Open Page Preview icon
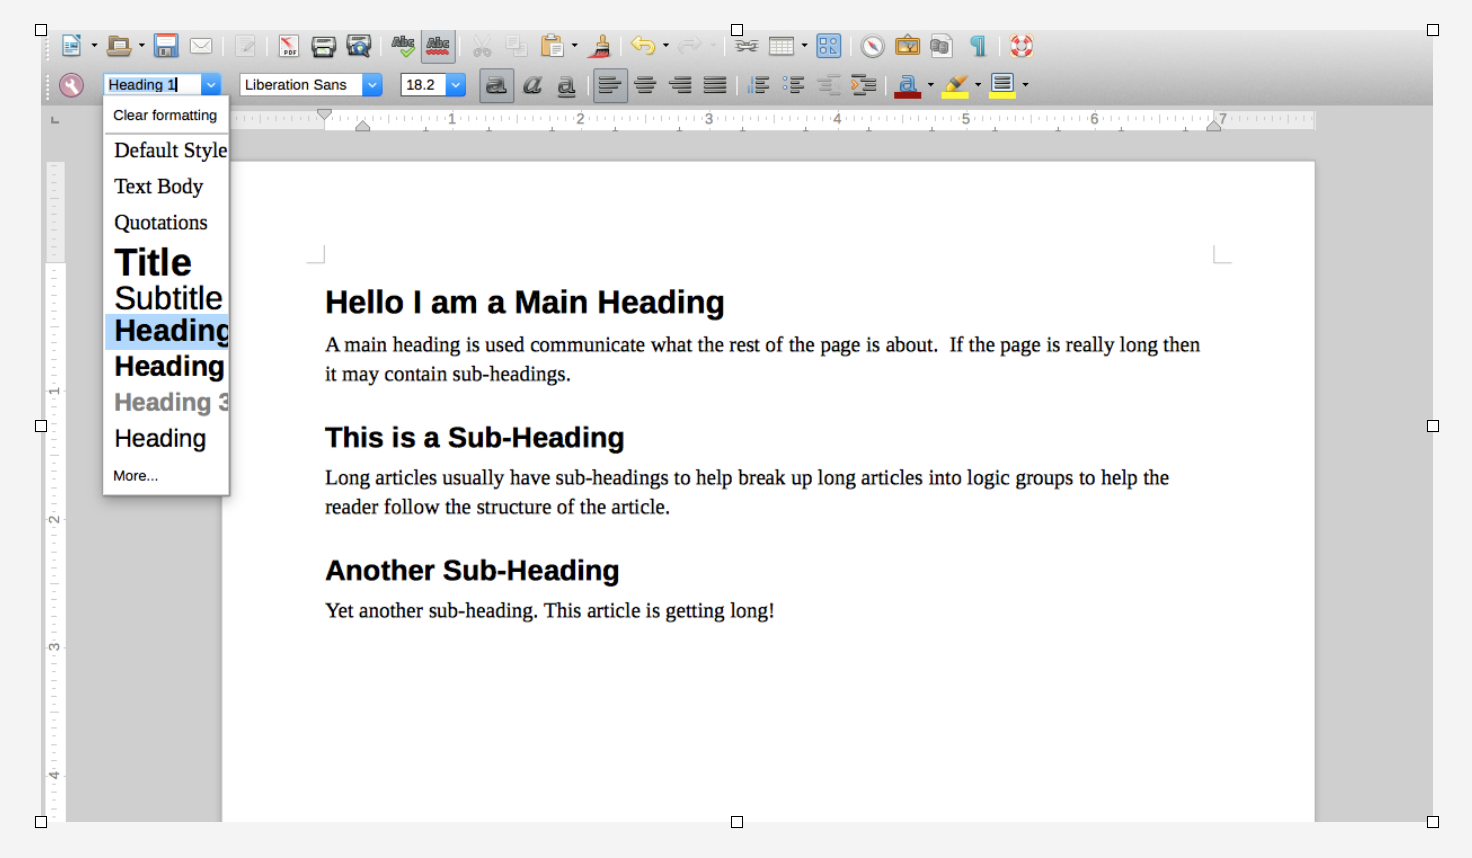Image resolution: width=1472 pixels, height=858 pixels. point(358,46)
